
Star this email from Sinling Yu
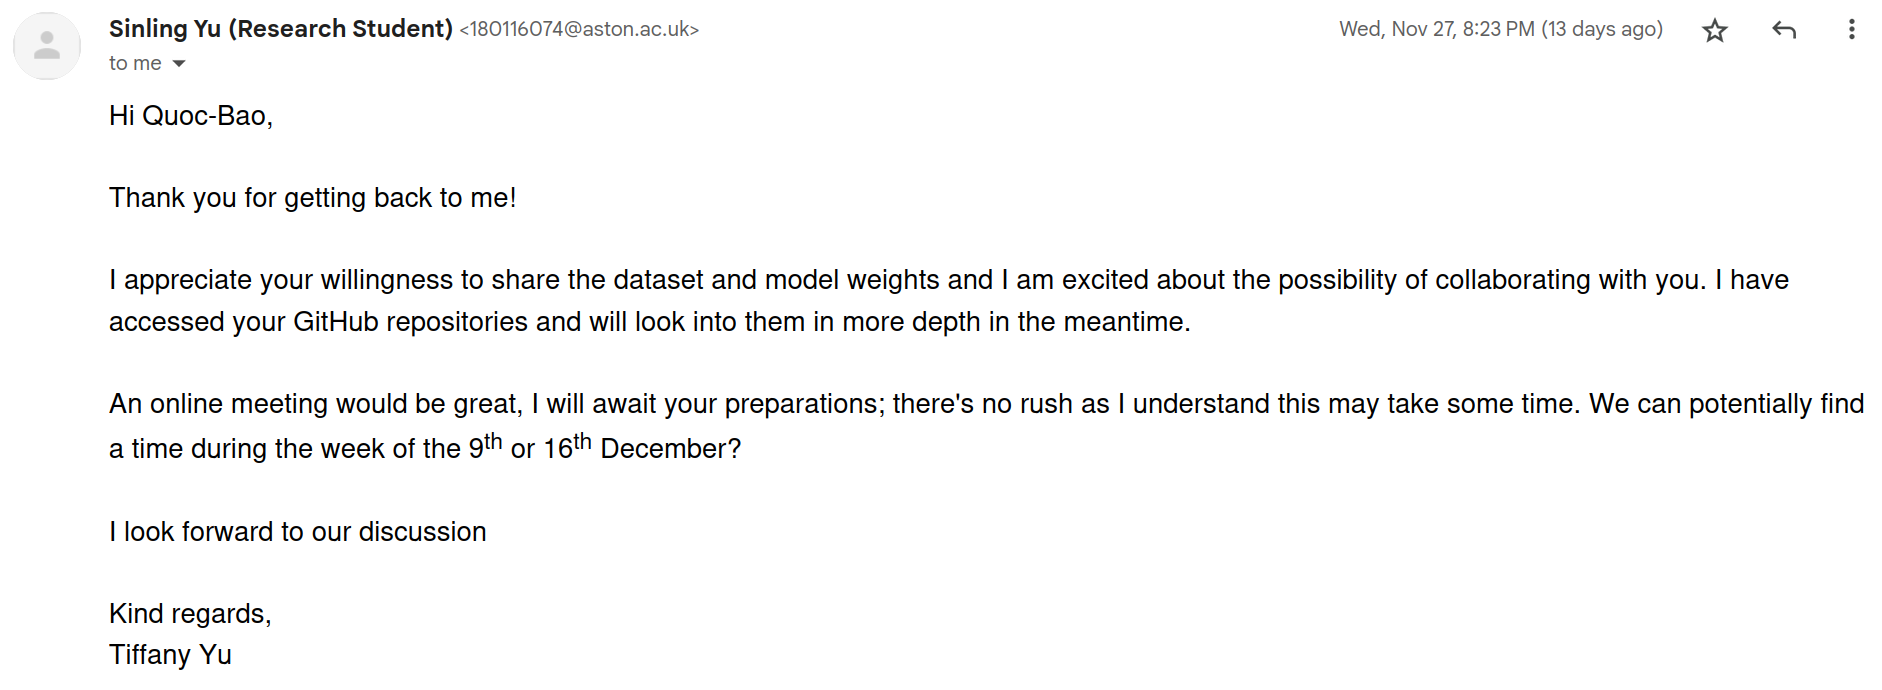coord(1715,31)
